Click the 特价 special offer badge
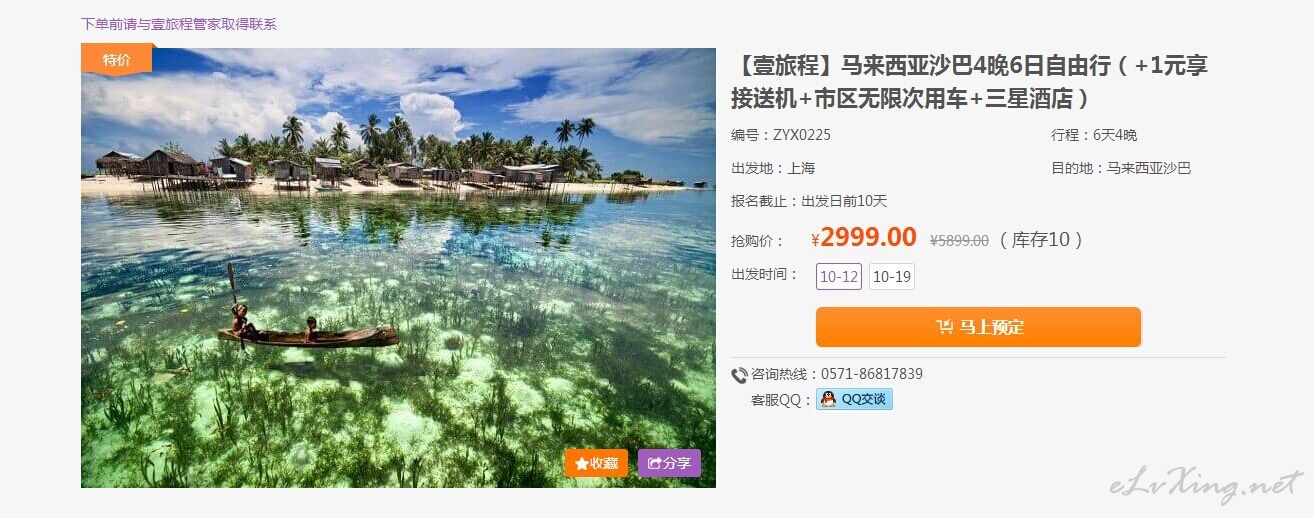Screen dimensions: 1314x518 click(x=116, y=60)
